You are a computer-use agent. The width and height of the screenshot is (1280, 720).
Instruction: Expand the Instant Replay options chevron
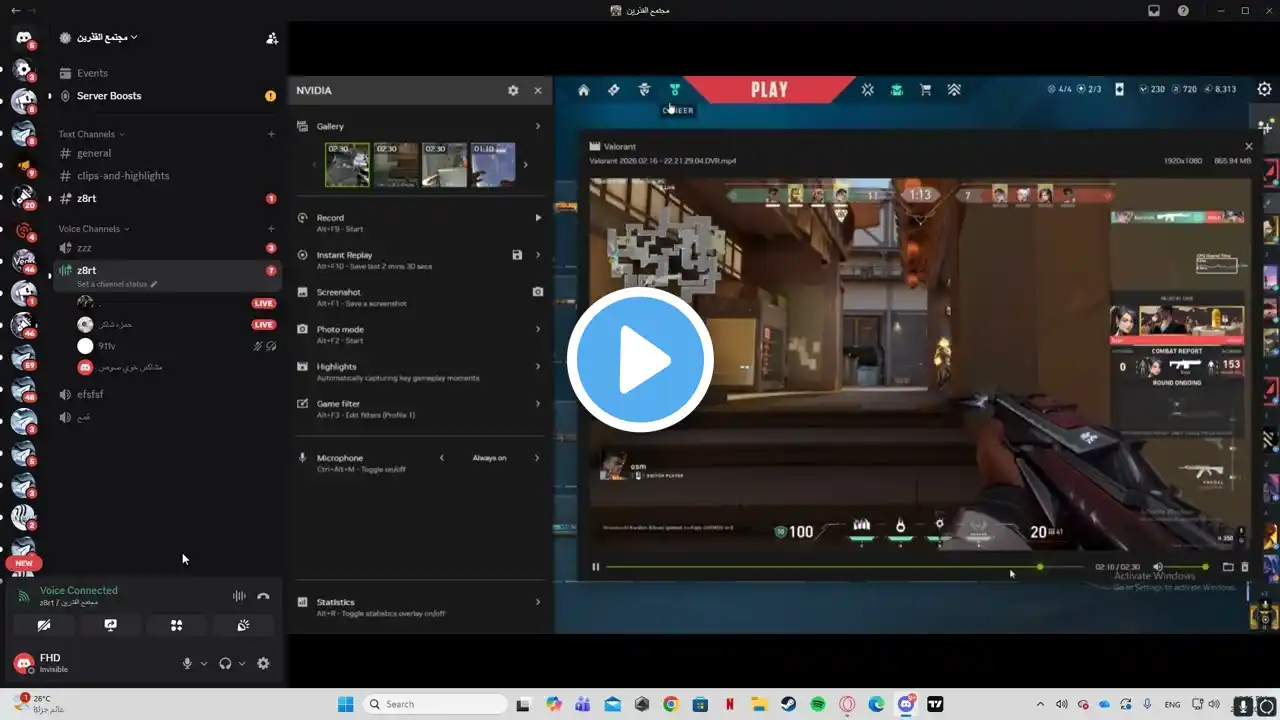coord(538,255)
